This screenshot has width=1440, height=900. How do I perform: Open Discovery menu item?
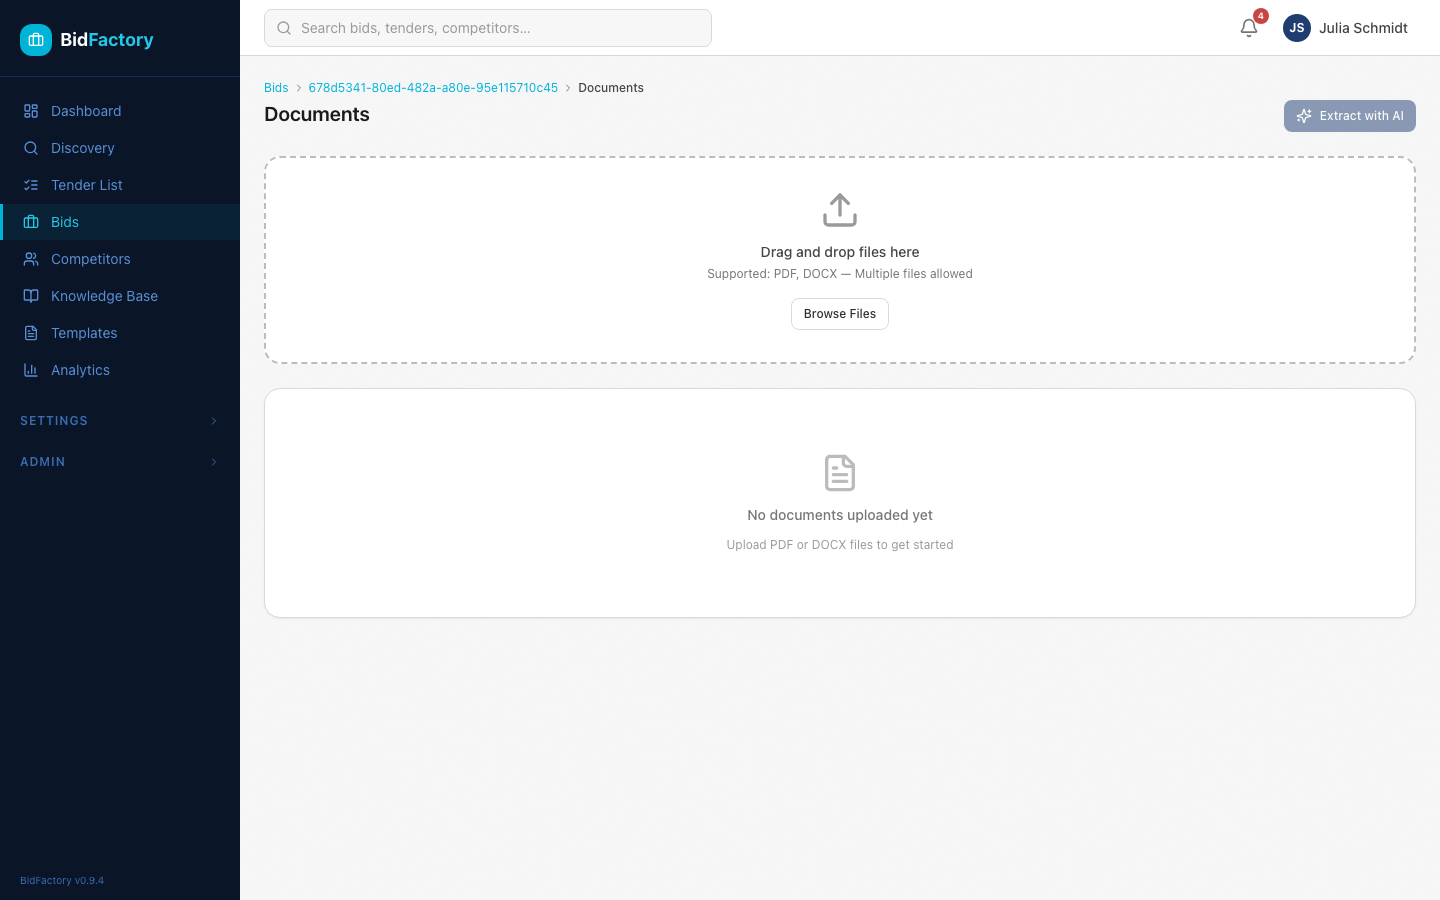pos(120,148)
